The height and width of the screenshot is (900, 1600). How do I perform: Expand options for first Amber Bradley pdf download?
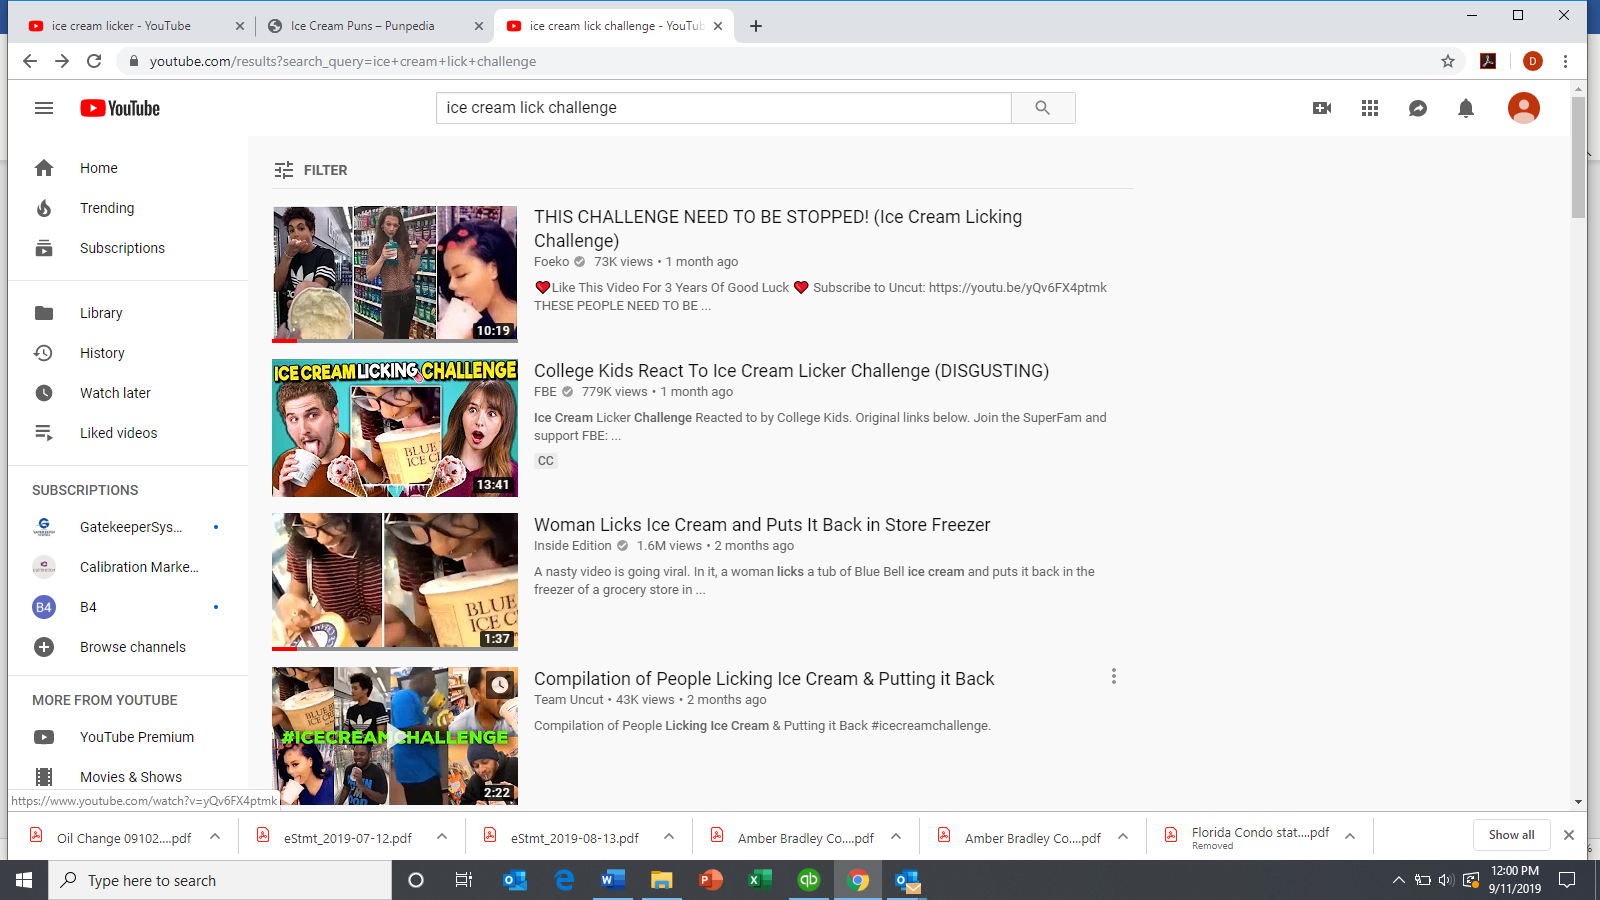click(896, 837)
